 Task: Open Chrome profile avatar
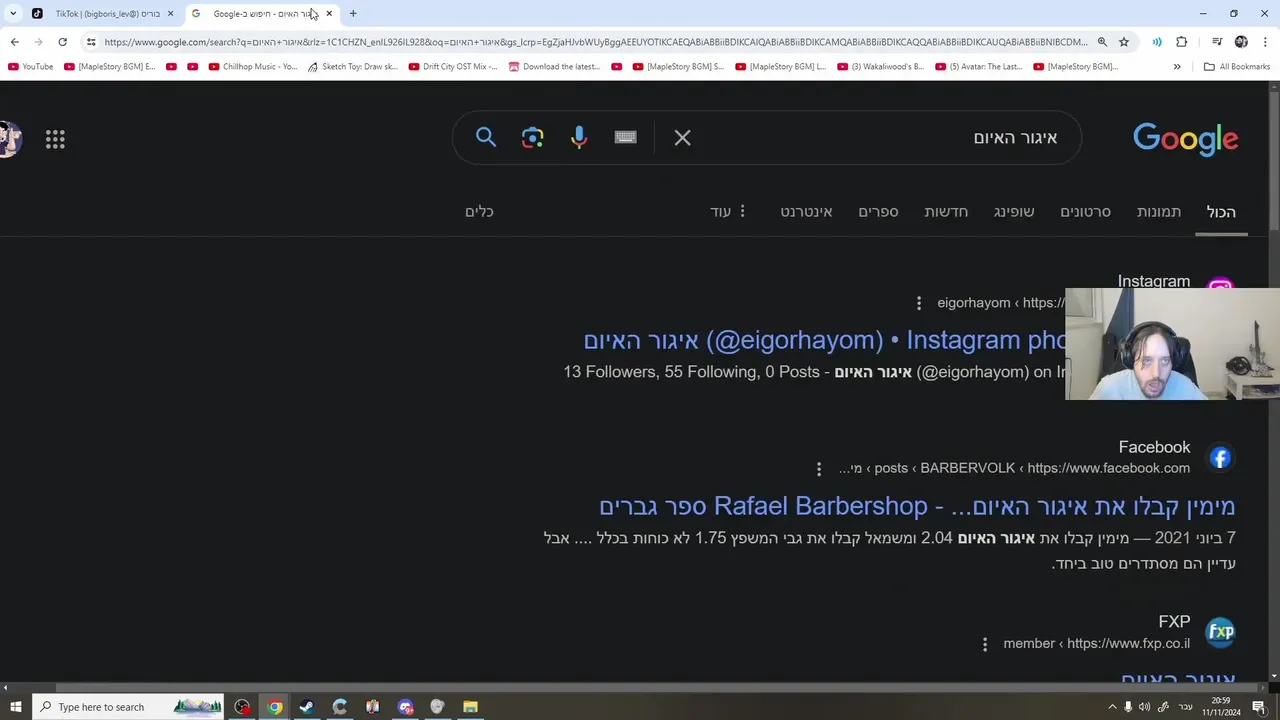point(1241,42)
